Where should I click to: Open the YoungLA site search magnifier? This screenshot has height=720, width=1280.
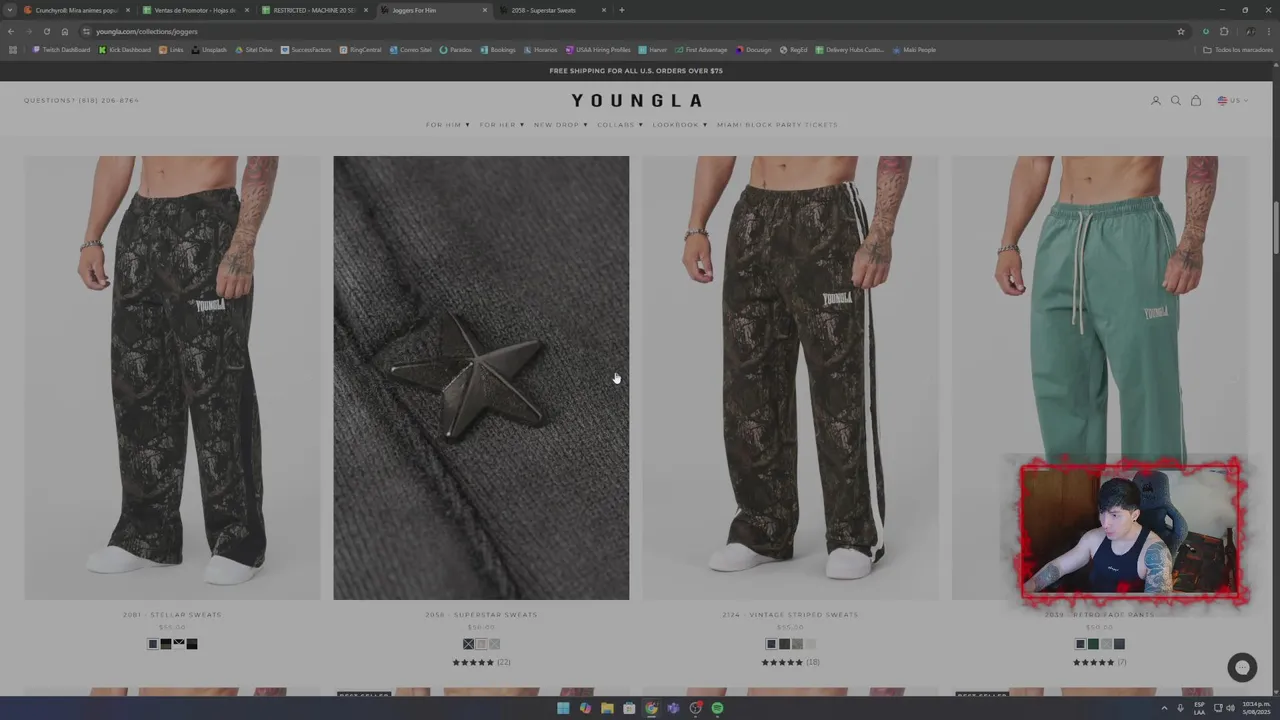click(1176, 101)
